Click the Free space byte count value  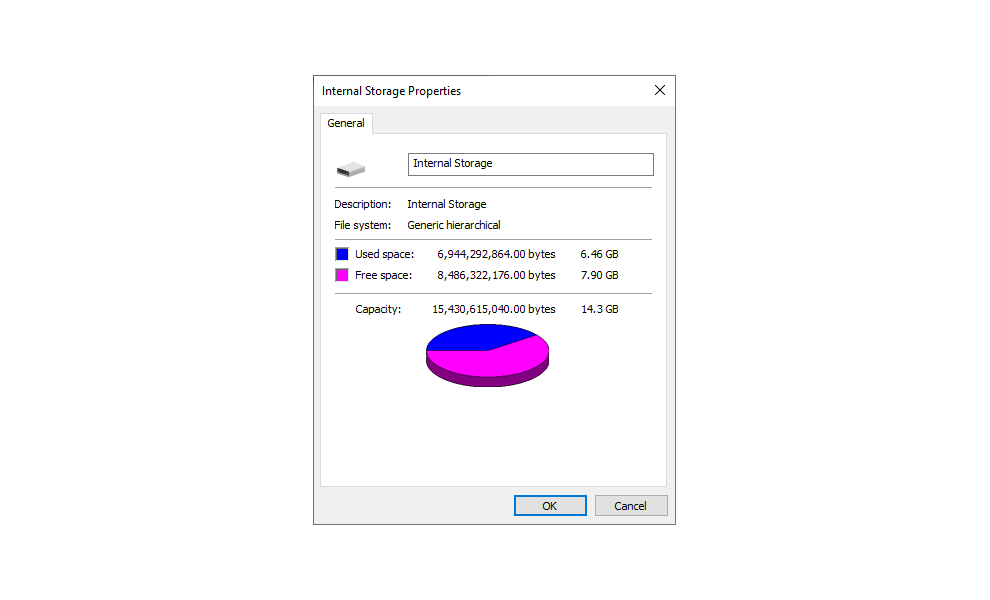[496, 275]
